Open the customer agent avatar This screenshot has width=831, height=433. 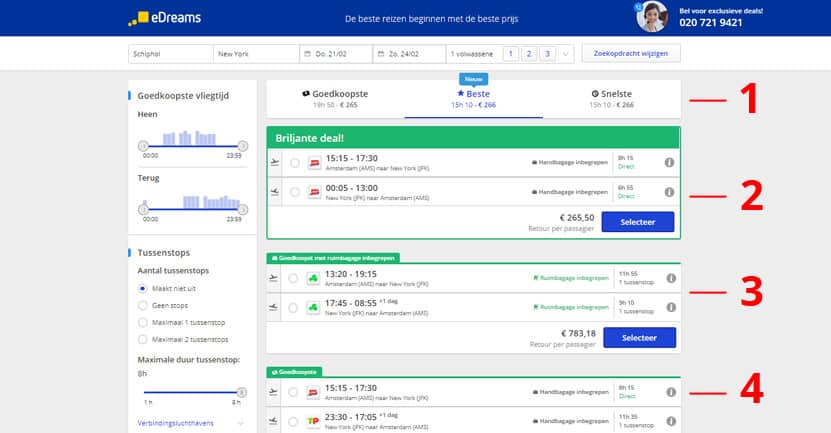[652, 17]
